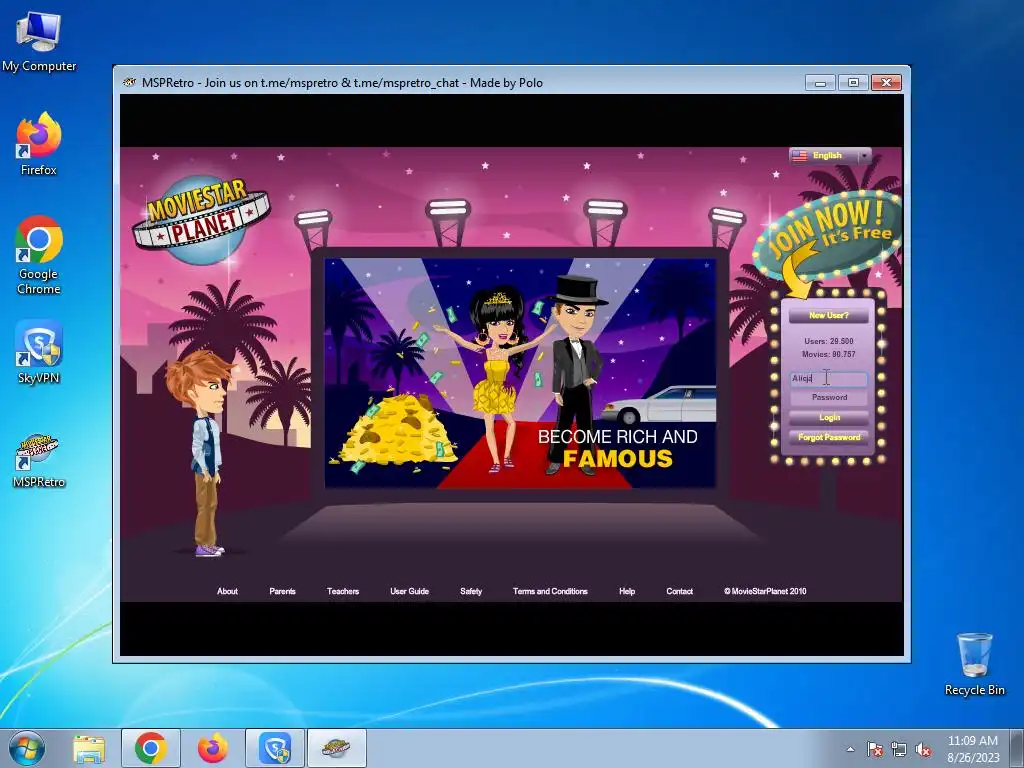Click the MSPRetro window title icon
1024x768 pixels.
[129, 82]
